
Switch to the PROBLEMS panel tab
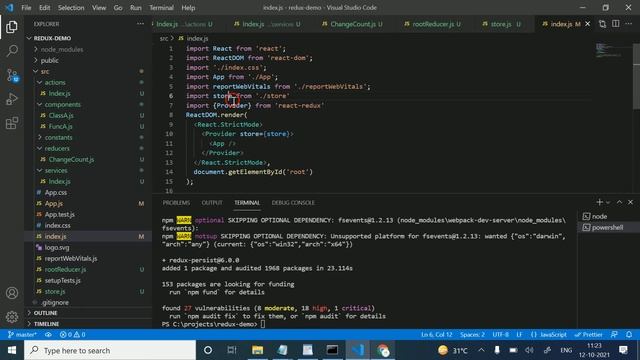(x=176, y=202)
